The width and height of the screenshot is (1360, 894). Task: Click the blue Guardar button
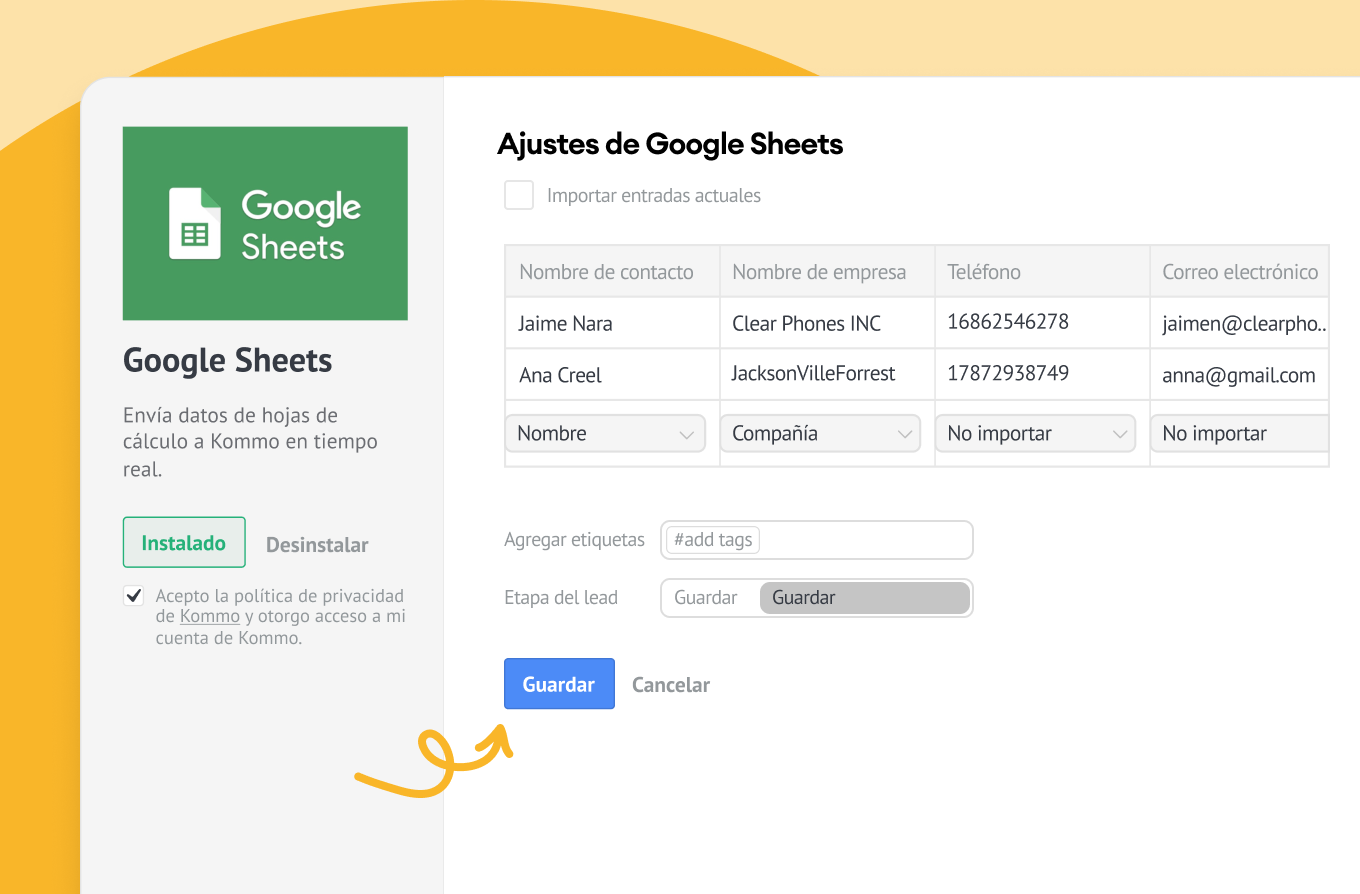[x=559, y=684]
